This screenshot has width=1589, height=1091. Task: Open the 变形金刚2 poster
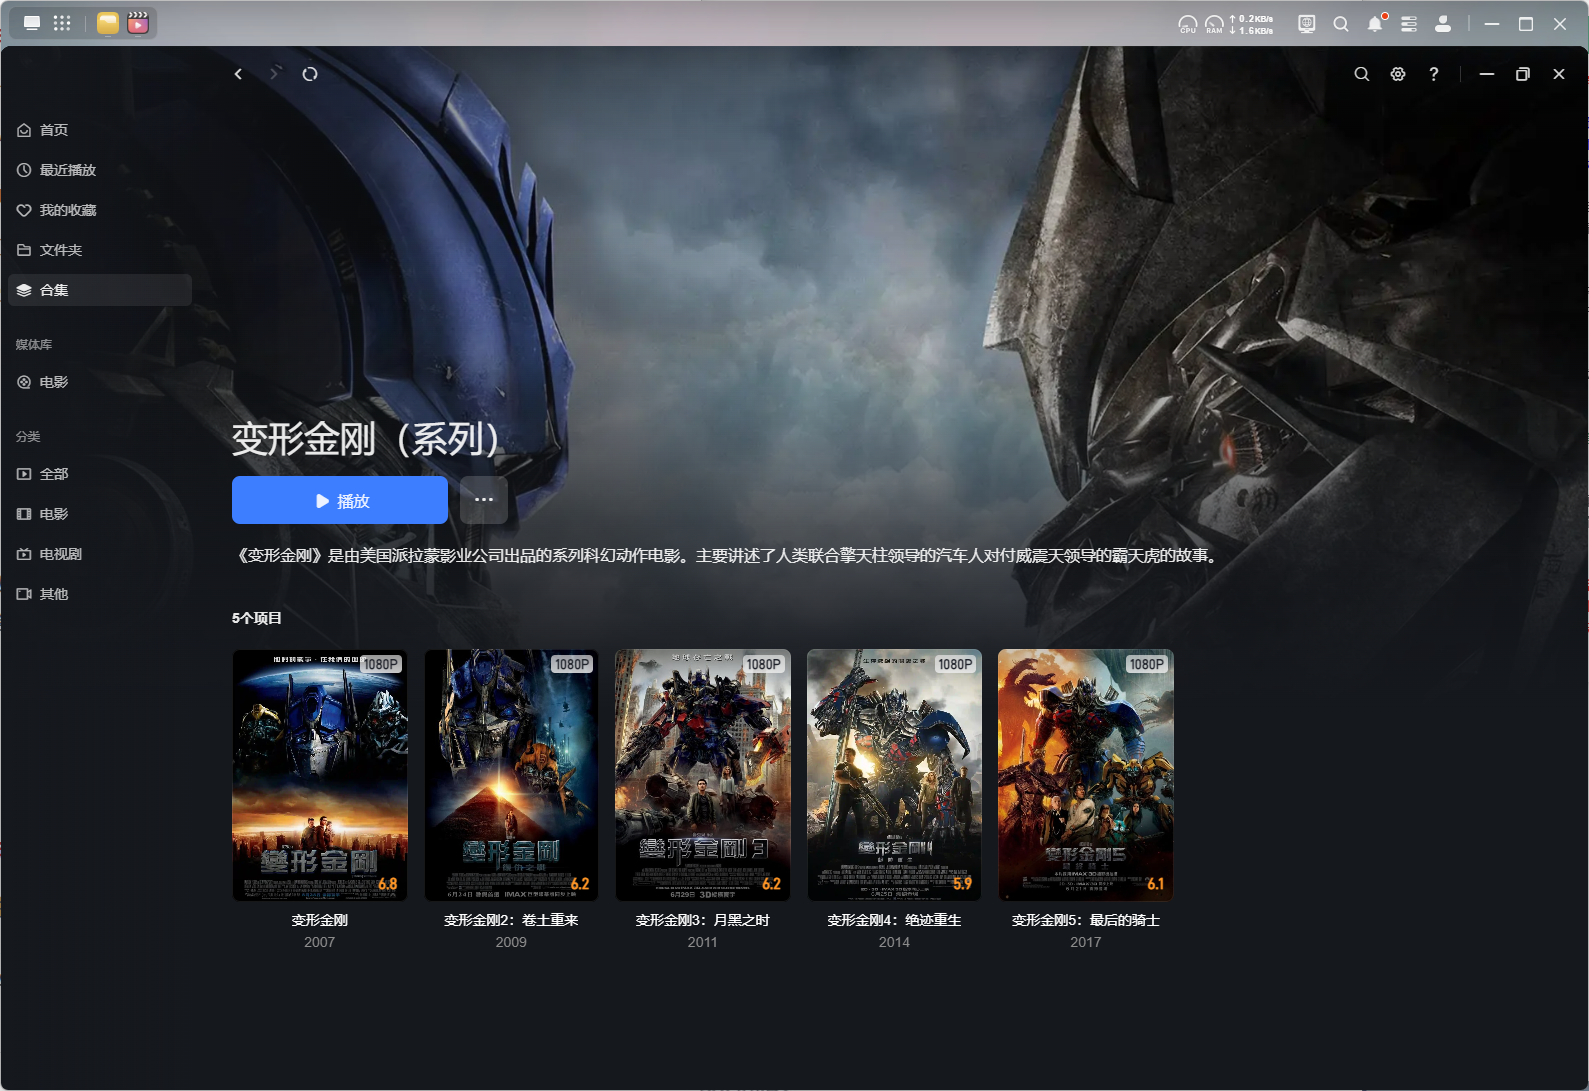[x=511, y=775]
